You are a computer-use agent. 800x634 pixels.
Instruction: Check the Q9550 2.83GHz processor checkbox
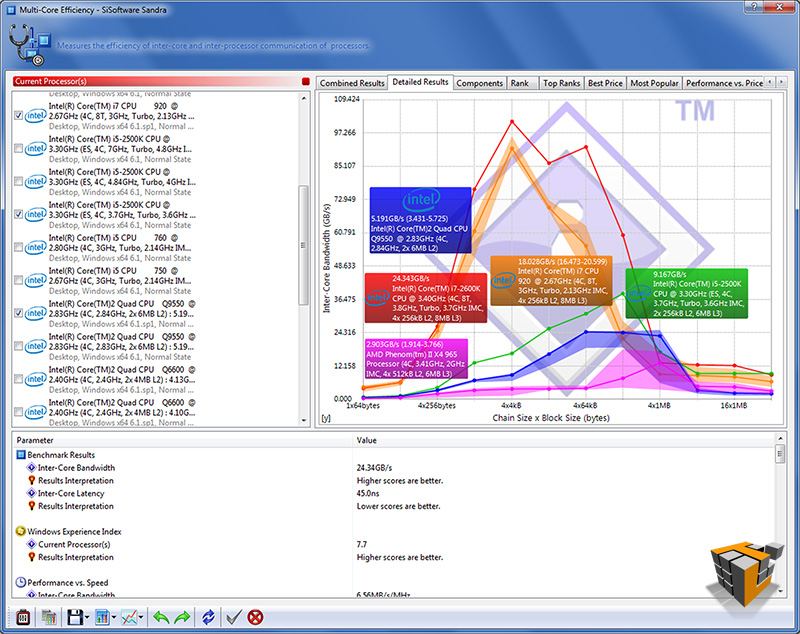pyautogui.click(x=18, y=346)
